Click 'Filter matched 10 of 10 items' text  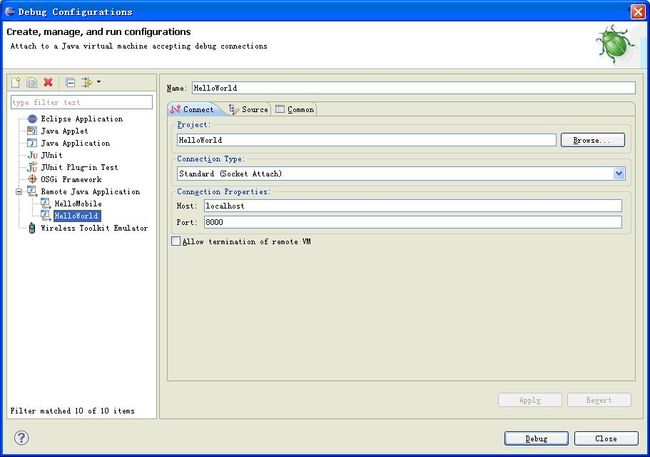[73, 411]
